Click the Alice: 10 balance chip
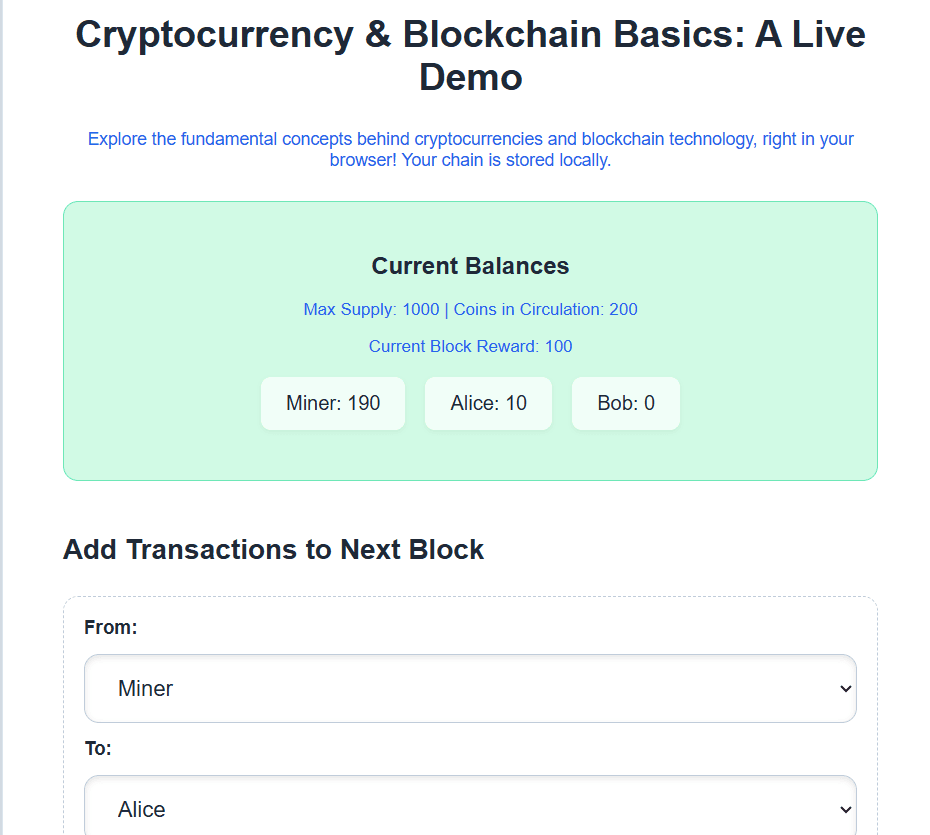 coord(488,403)
